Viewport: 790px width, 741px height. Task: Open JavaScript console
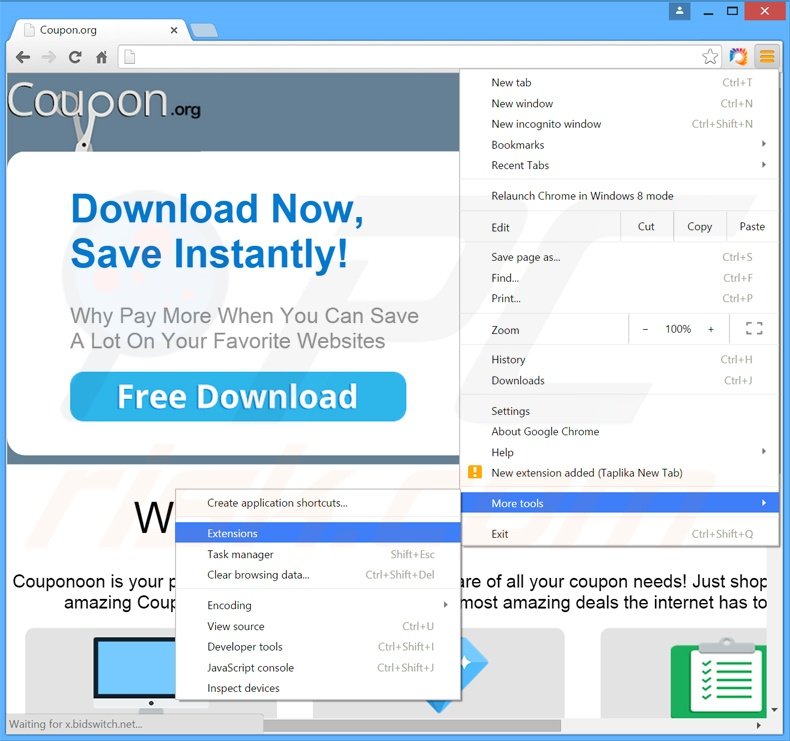318,667
